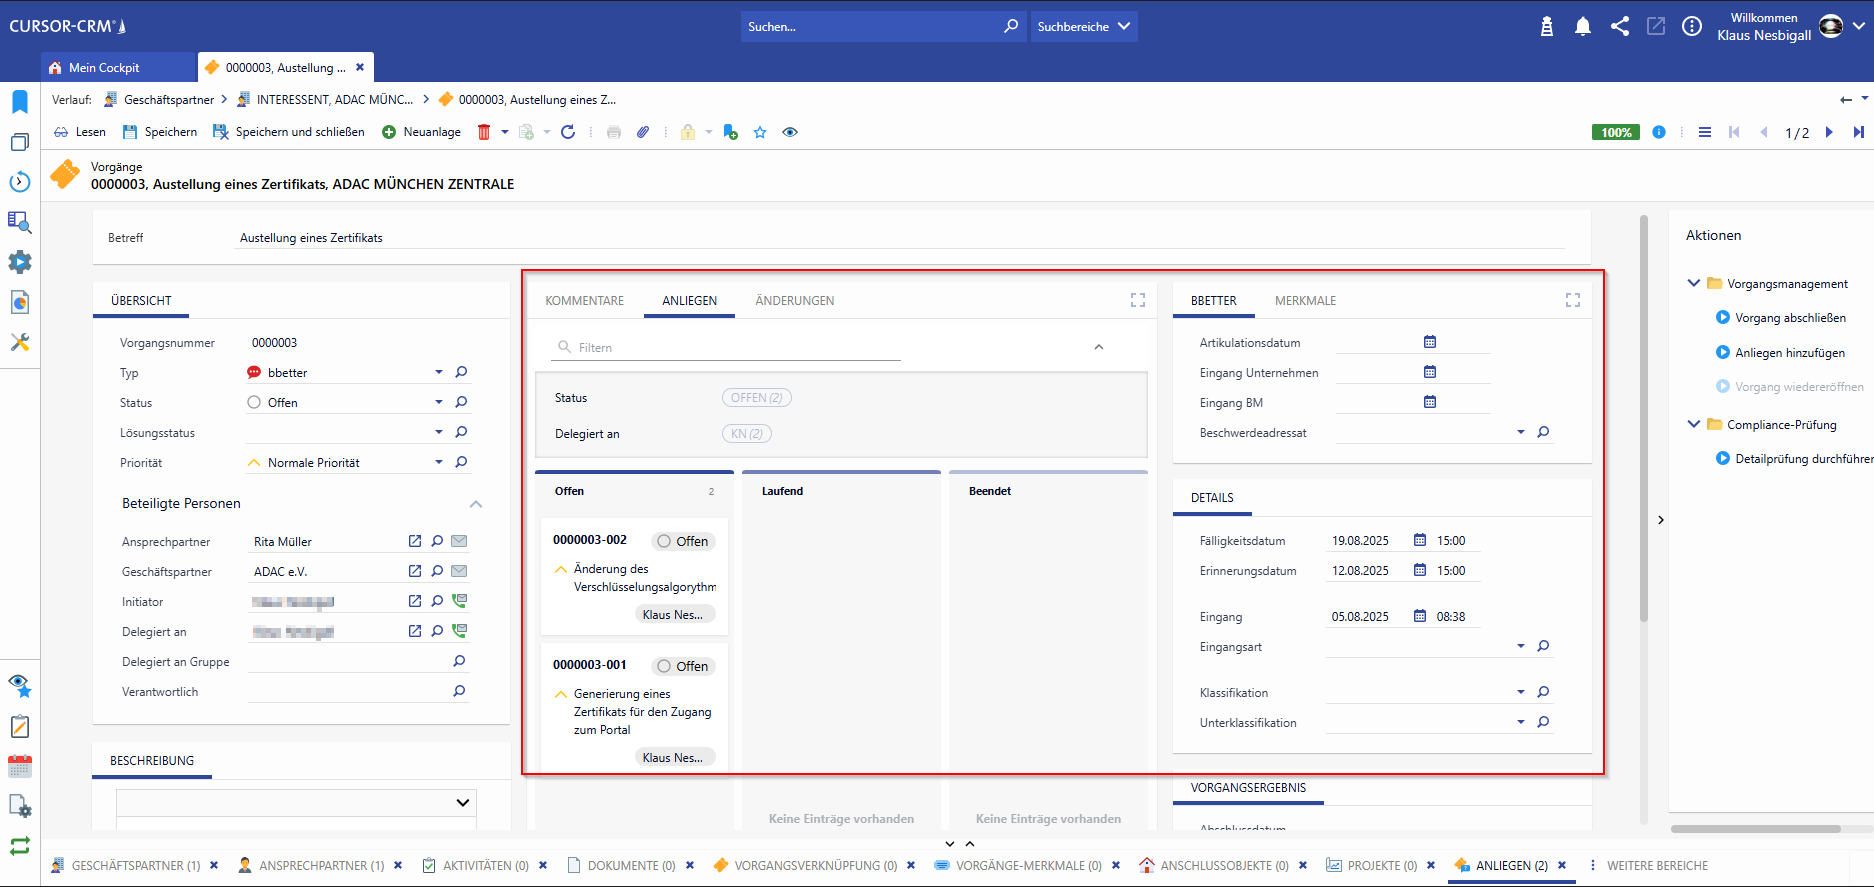Click the red delete trash icon

(484, 132)
